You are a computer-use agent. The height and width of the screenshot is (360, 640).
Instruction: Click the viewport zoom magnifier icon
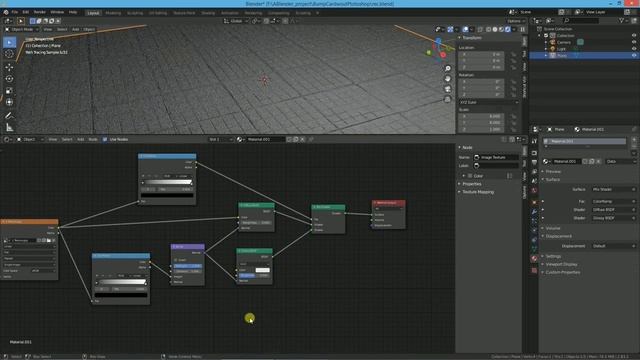[x=448, y=68]
